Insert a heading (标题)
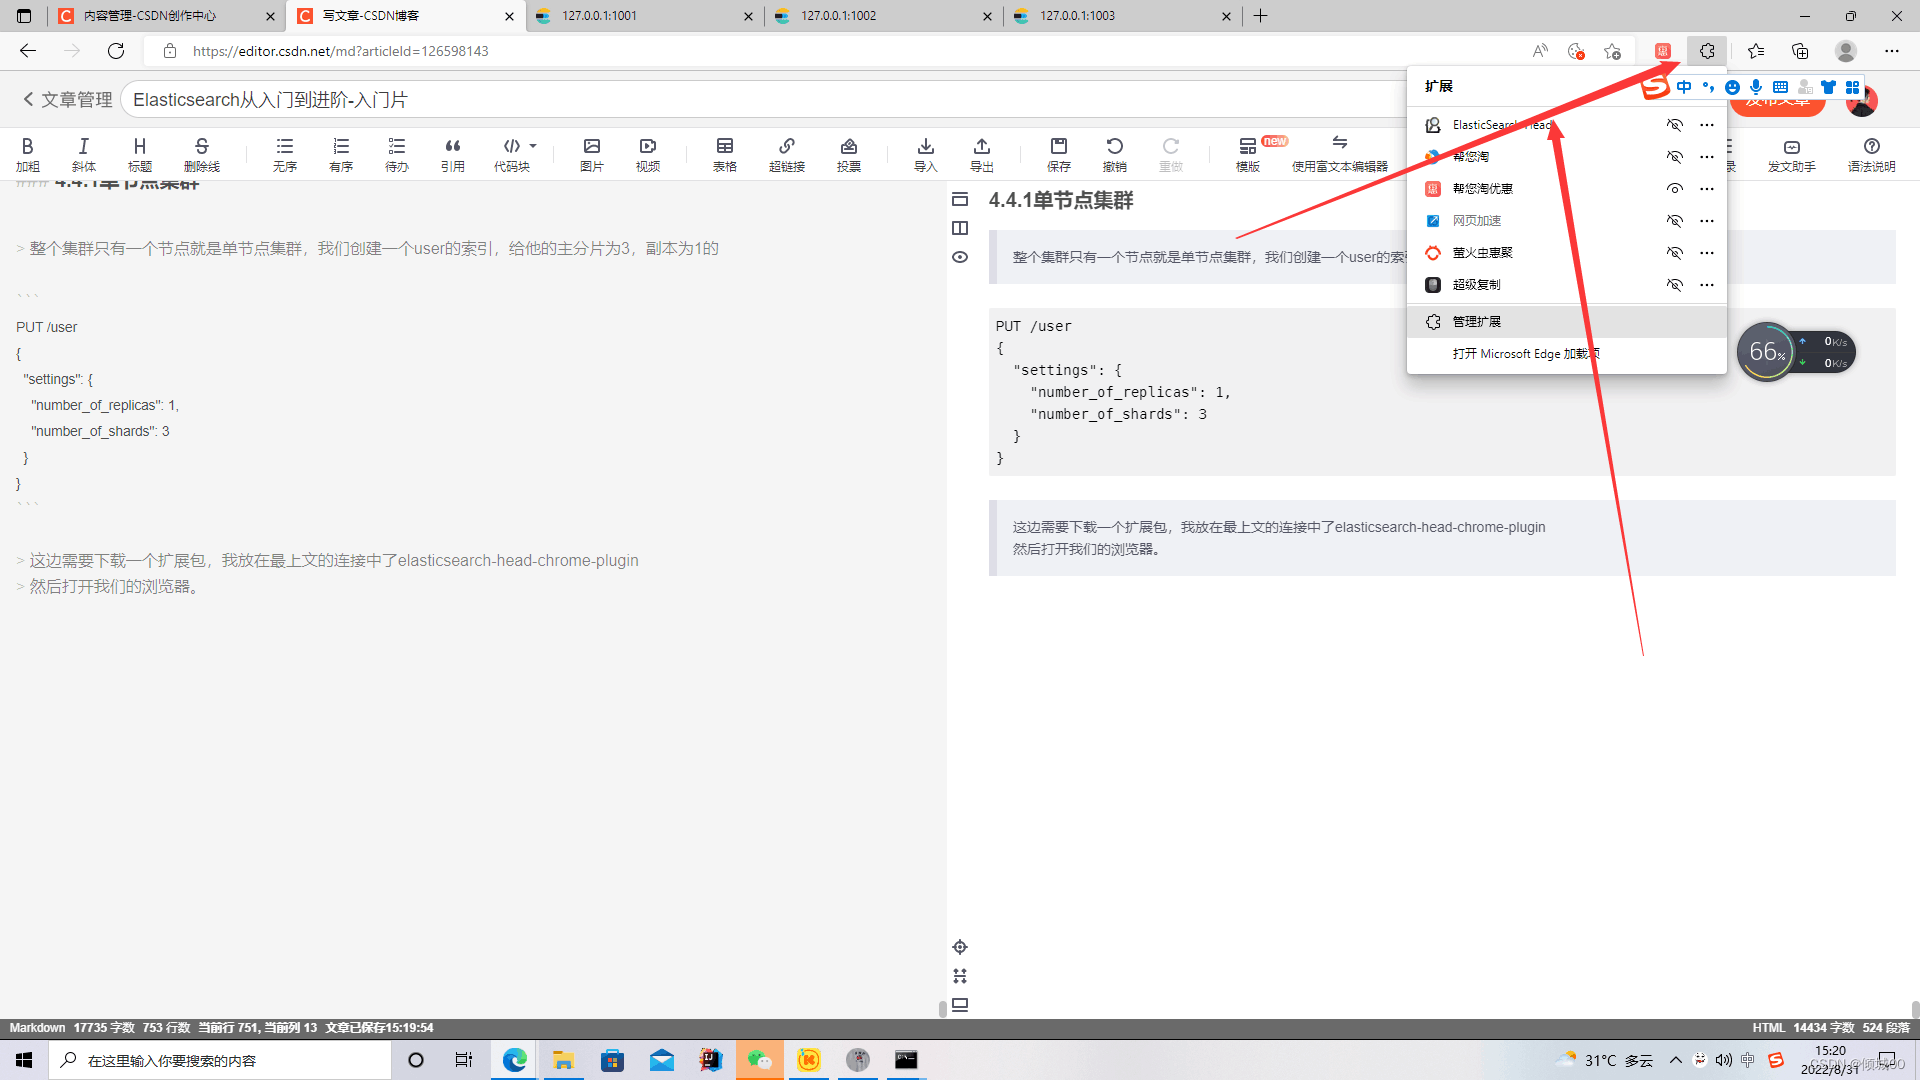This screenshot has width=1920, height=1080. (x=140, y=154)
